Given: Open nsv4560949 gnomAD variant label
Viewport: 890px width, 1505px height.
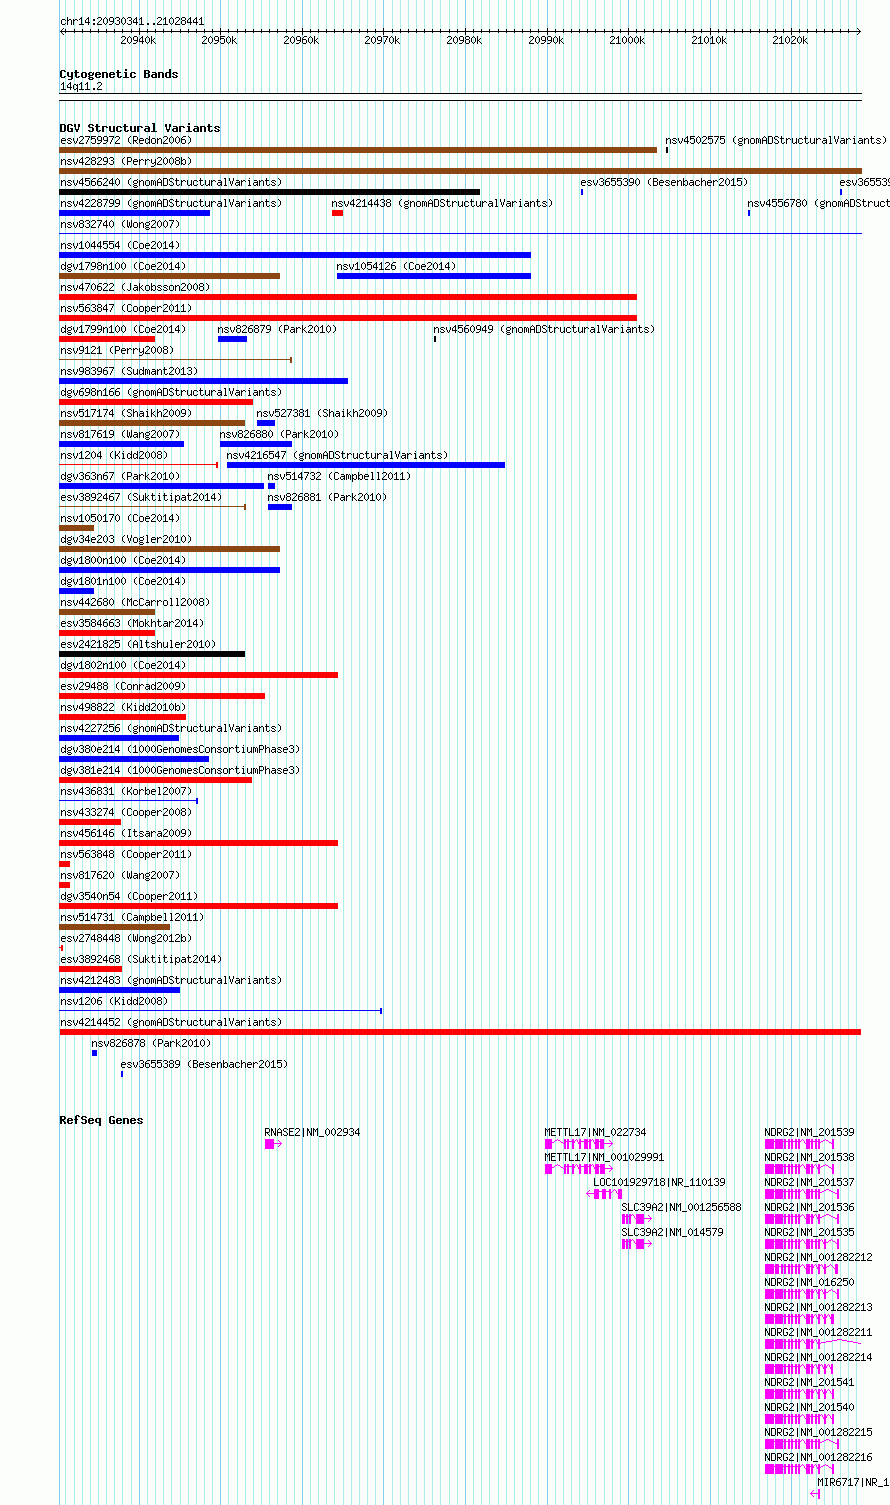Looking at the screenshot, I should coord(543,329).
